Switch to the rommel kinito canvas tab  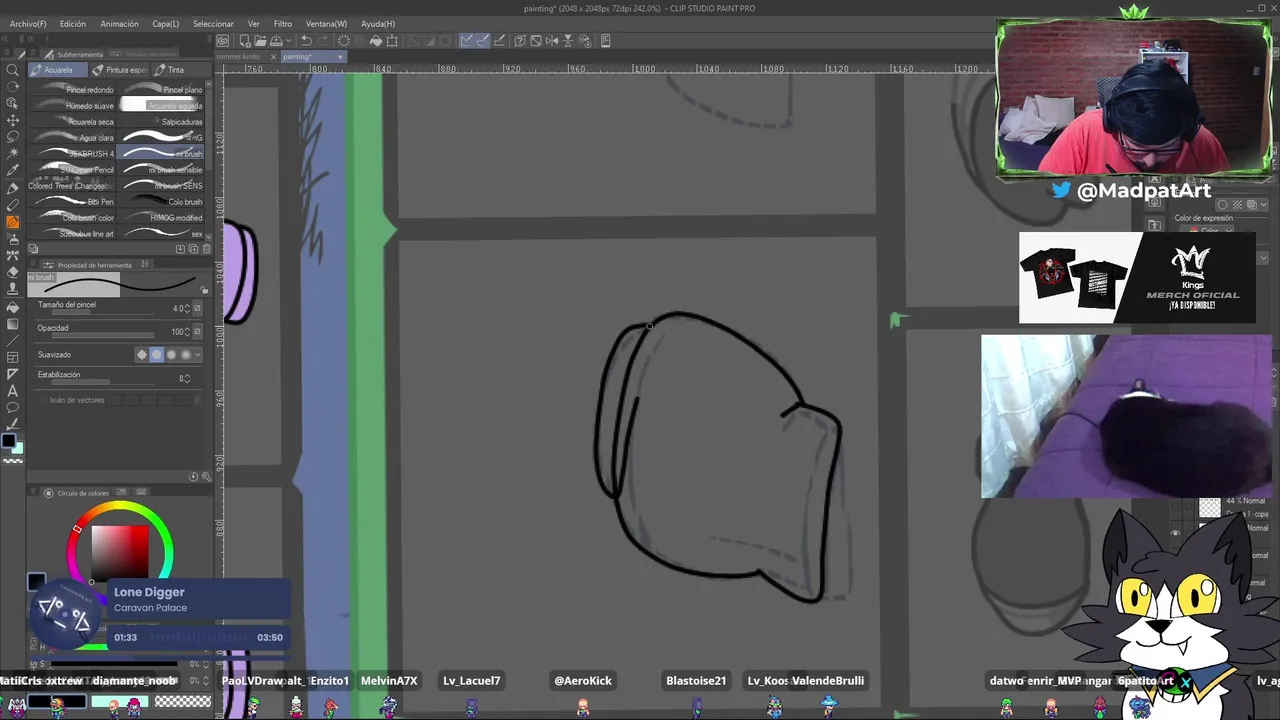click(x=241, y=56)
